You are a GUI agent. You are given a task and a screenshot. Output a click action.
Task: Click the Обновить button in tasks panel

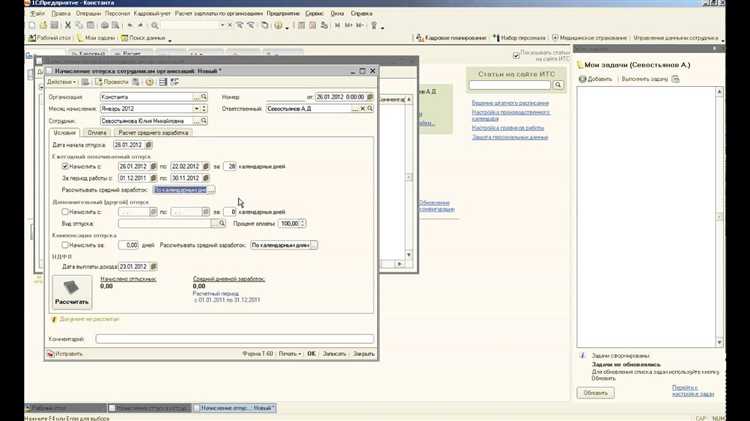tap(596, 393)
